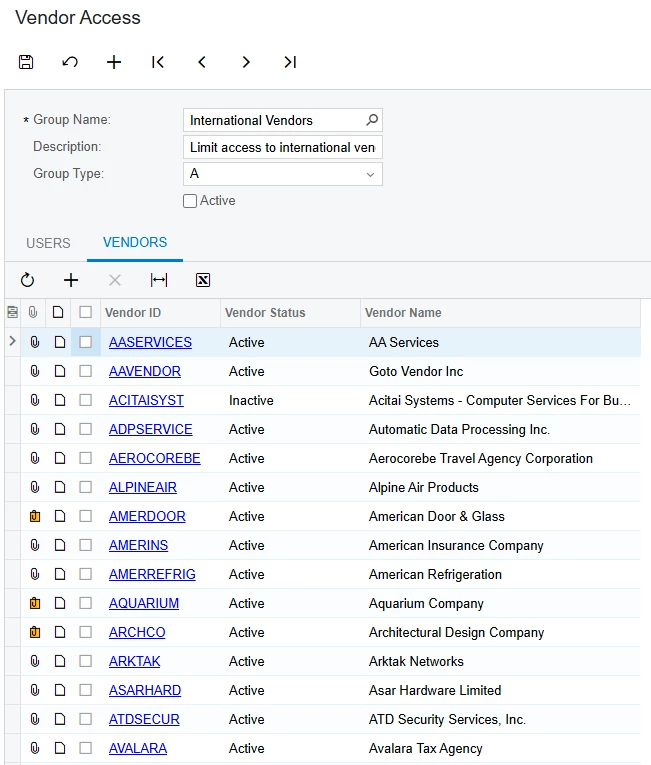Export vendors grid to Excel
This screenshot has width=651, height=765.
click(203, 280)
